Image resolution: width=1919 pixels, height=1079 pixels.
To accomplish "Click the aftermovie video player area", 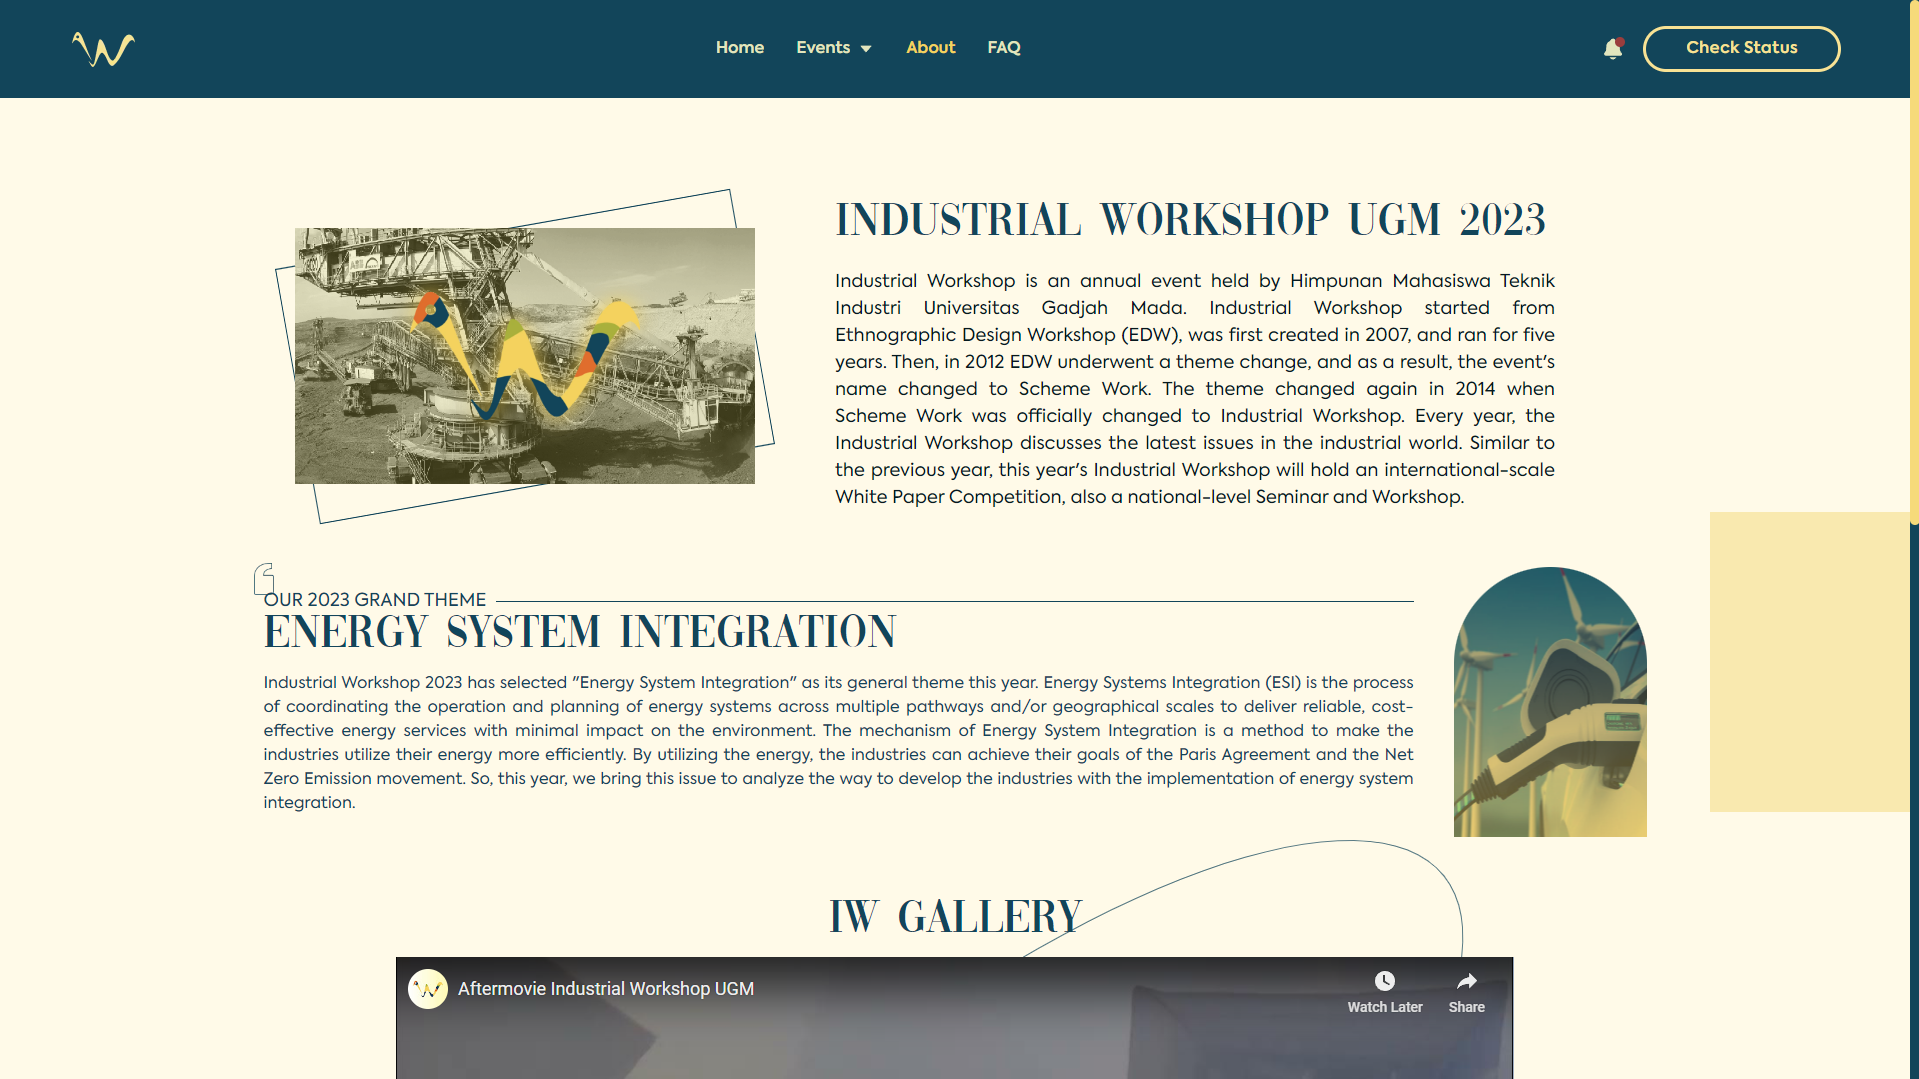I will pos(953,1040).
